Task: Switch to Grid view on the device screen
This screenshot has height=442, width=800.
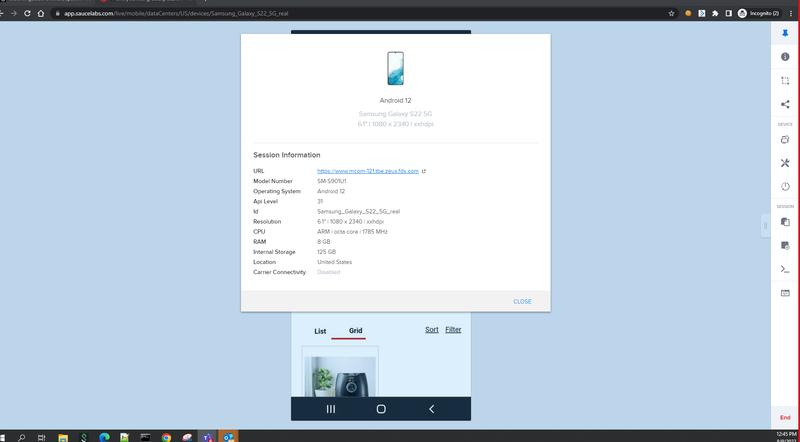Action: pos(356,331)
